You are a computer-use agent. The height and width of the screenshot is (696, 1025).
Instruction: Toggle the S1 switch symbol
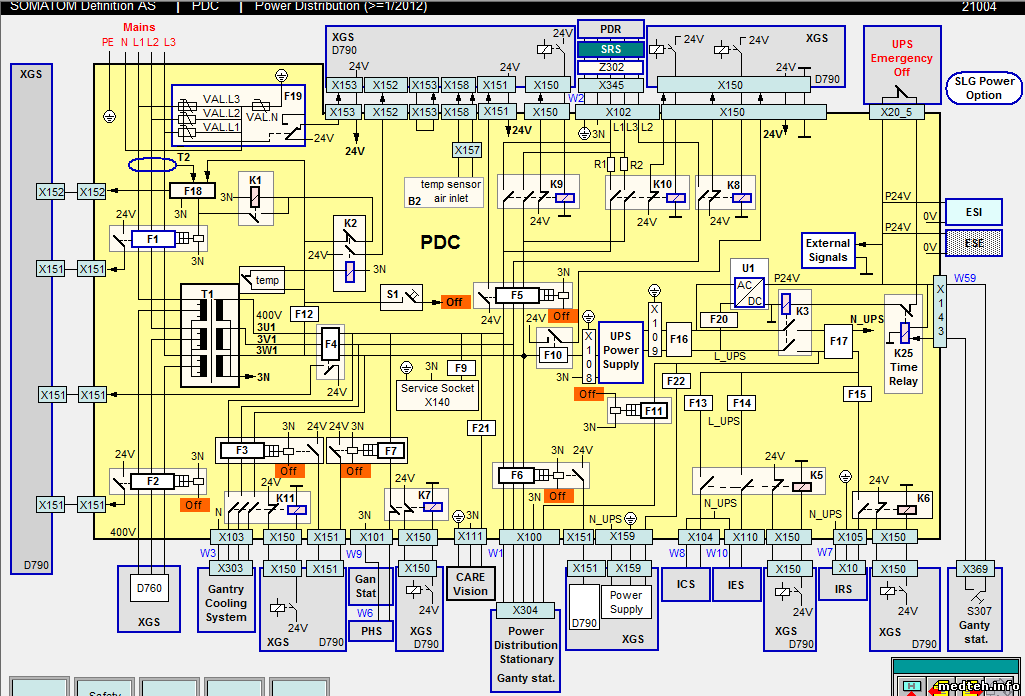pos(404,295)
